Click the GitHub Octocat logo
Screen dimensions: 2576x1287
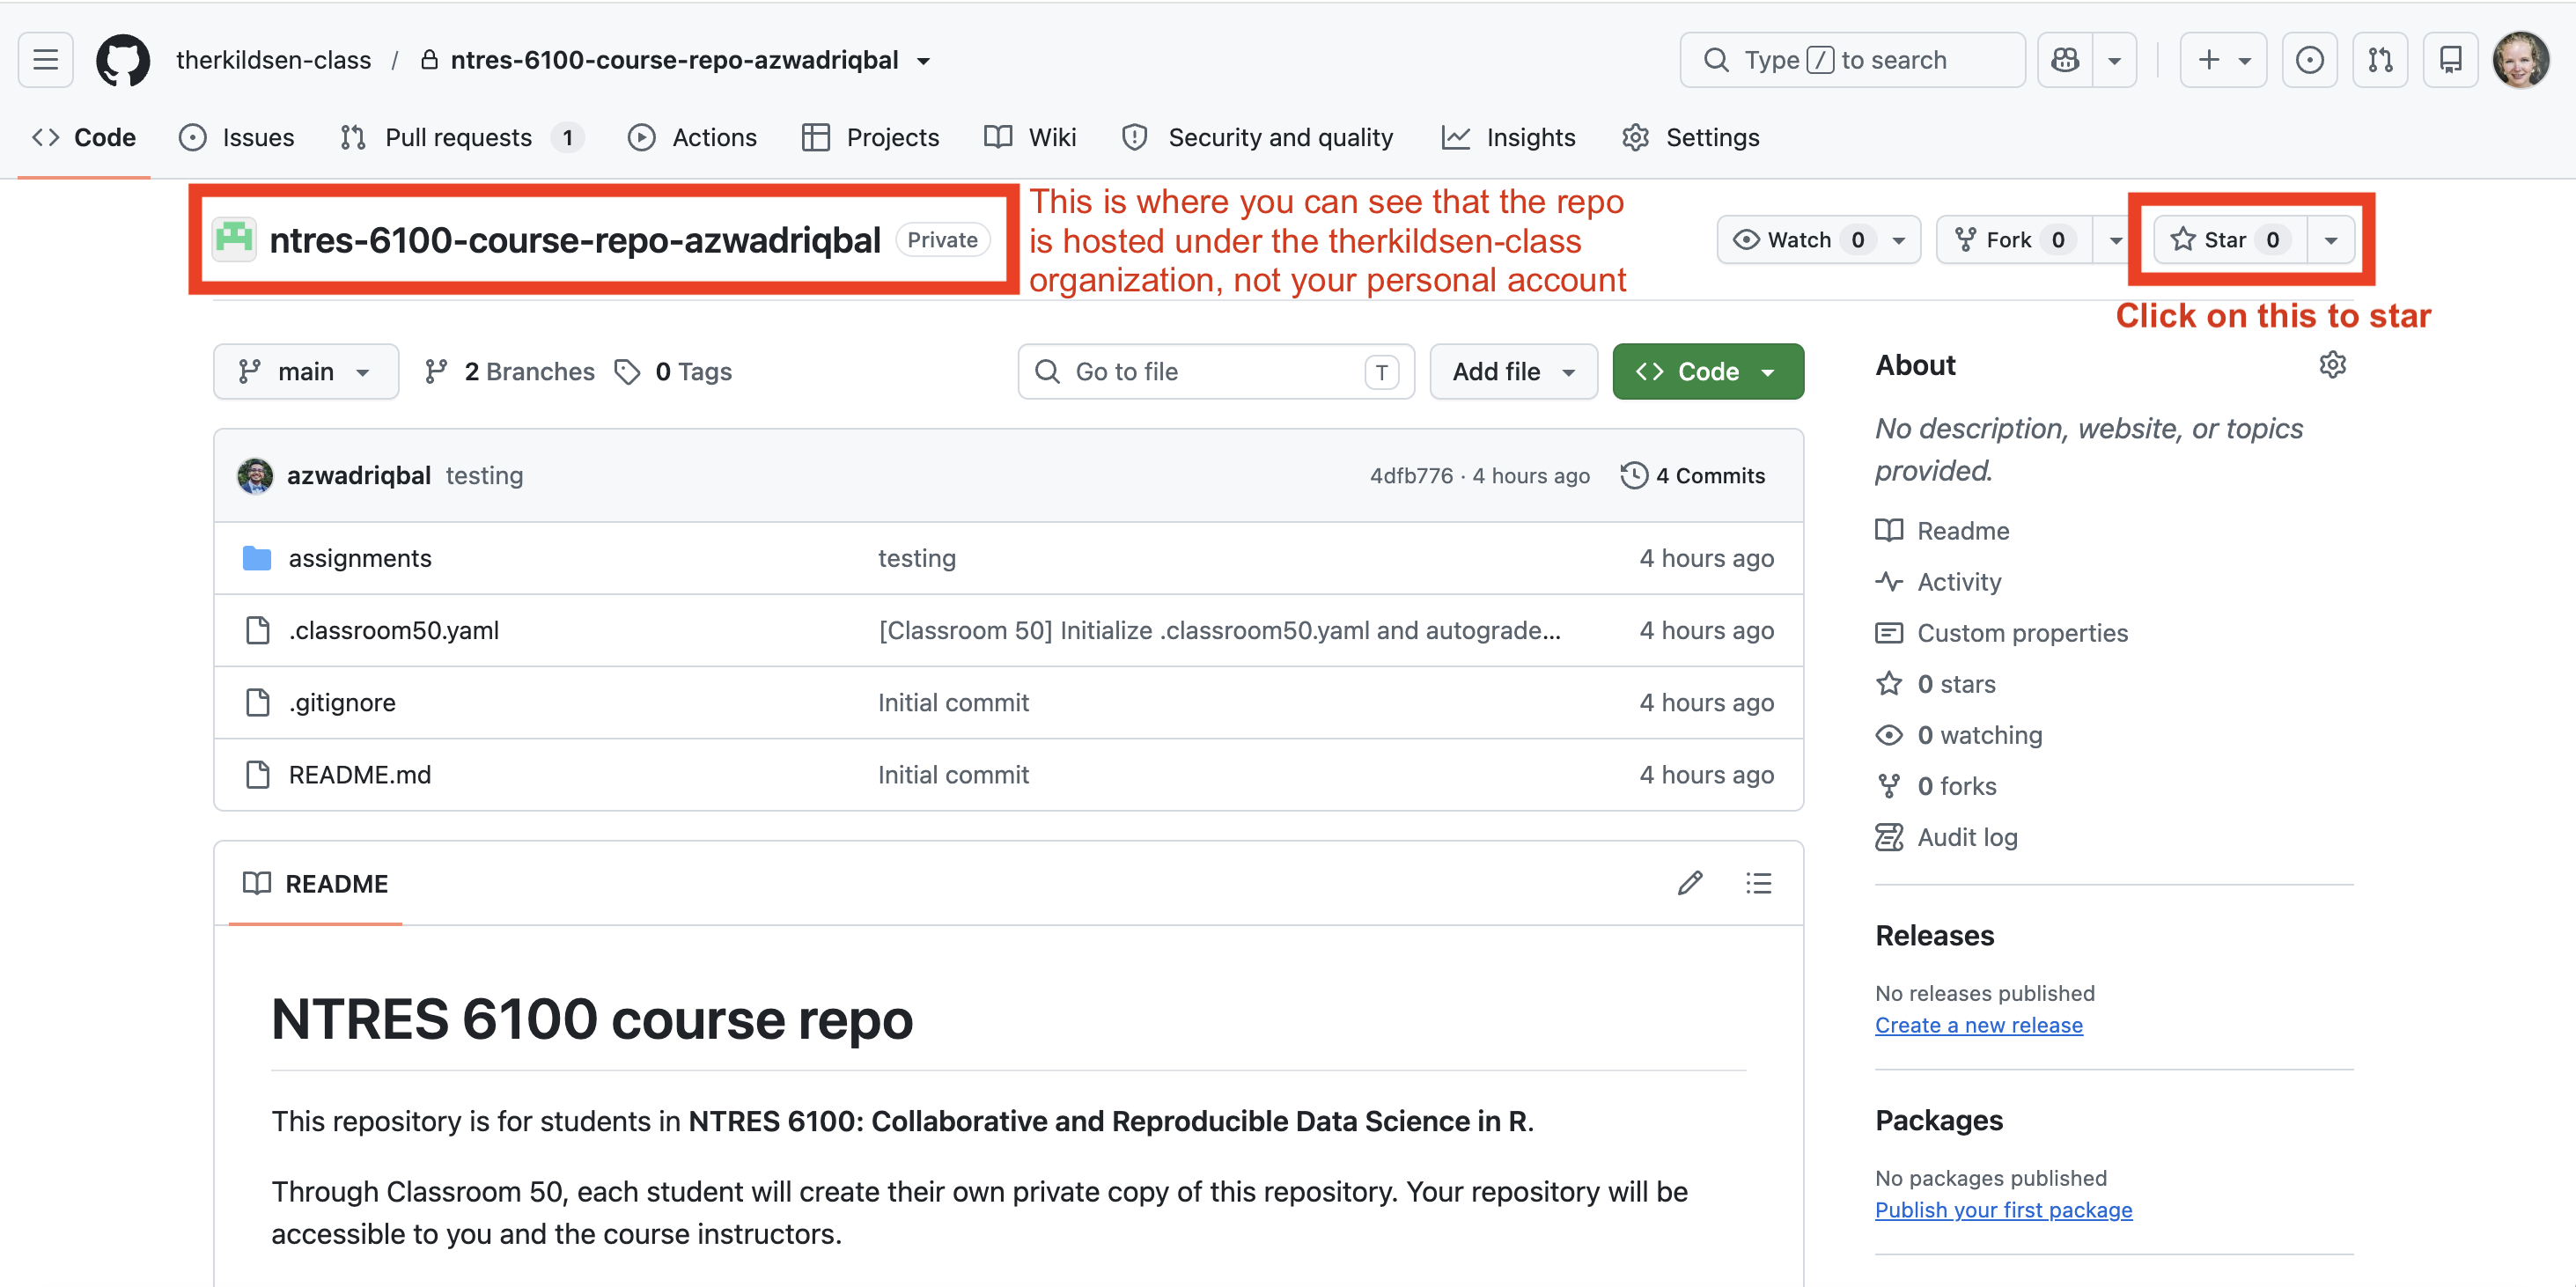(x=123, y=60)
